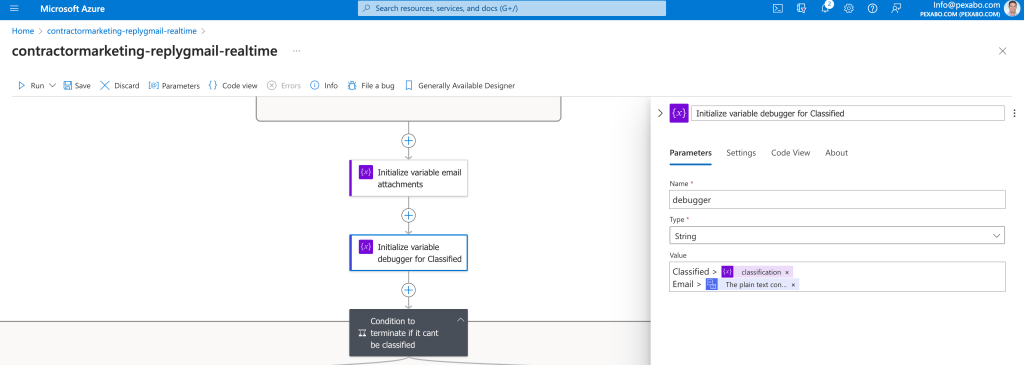Select the Condition to terminate node
The image size is (1024, 365).
[x=409, y=332]
